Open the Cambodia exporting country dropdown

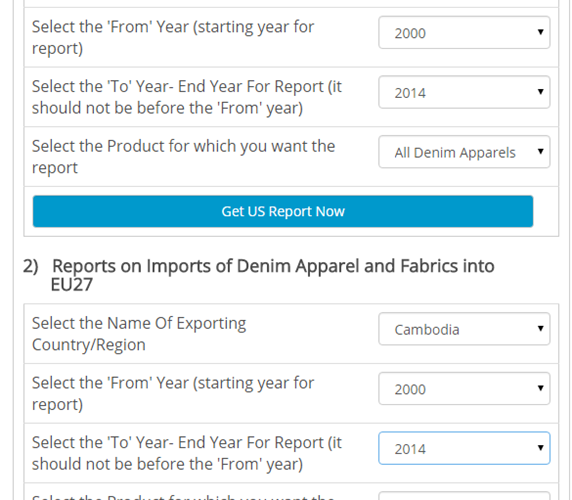464,329
